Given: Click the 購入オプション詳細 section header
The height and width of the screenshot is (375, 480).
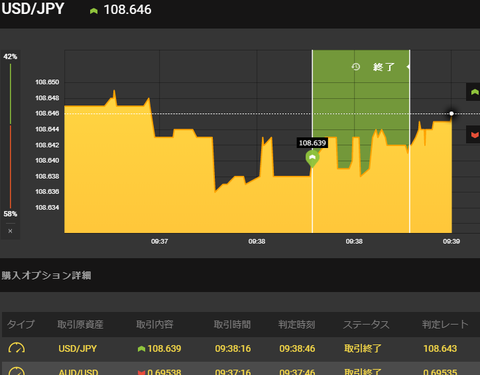Looking at the screenshot, I should (46, 275).
